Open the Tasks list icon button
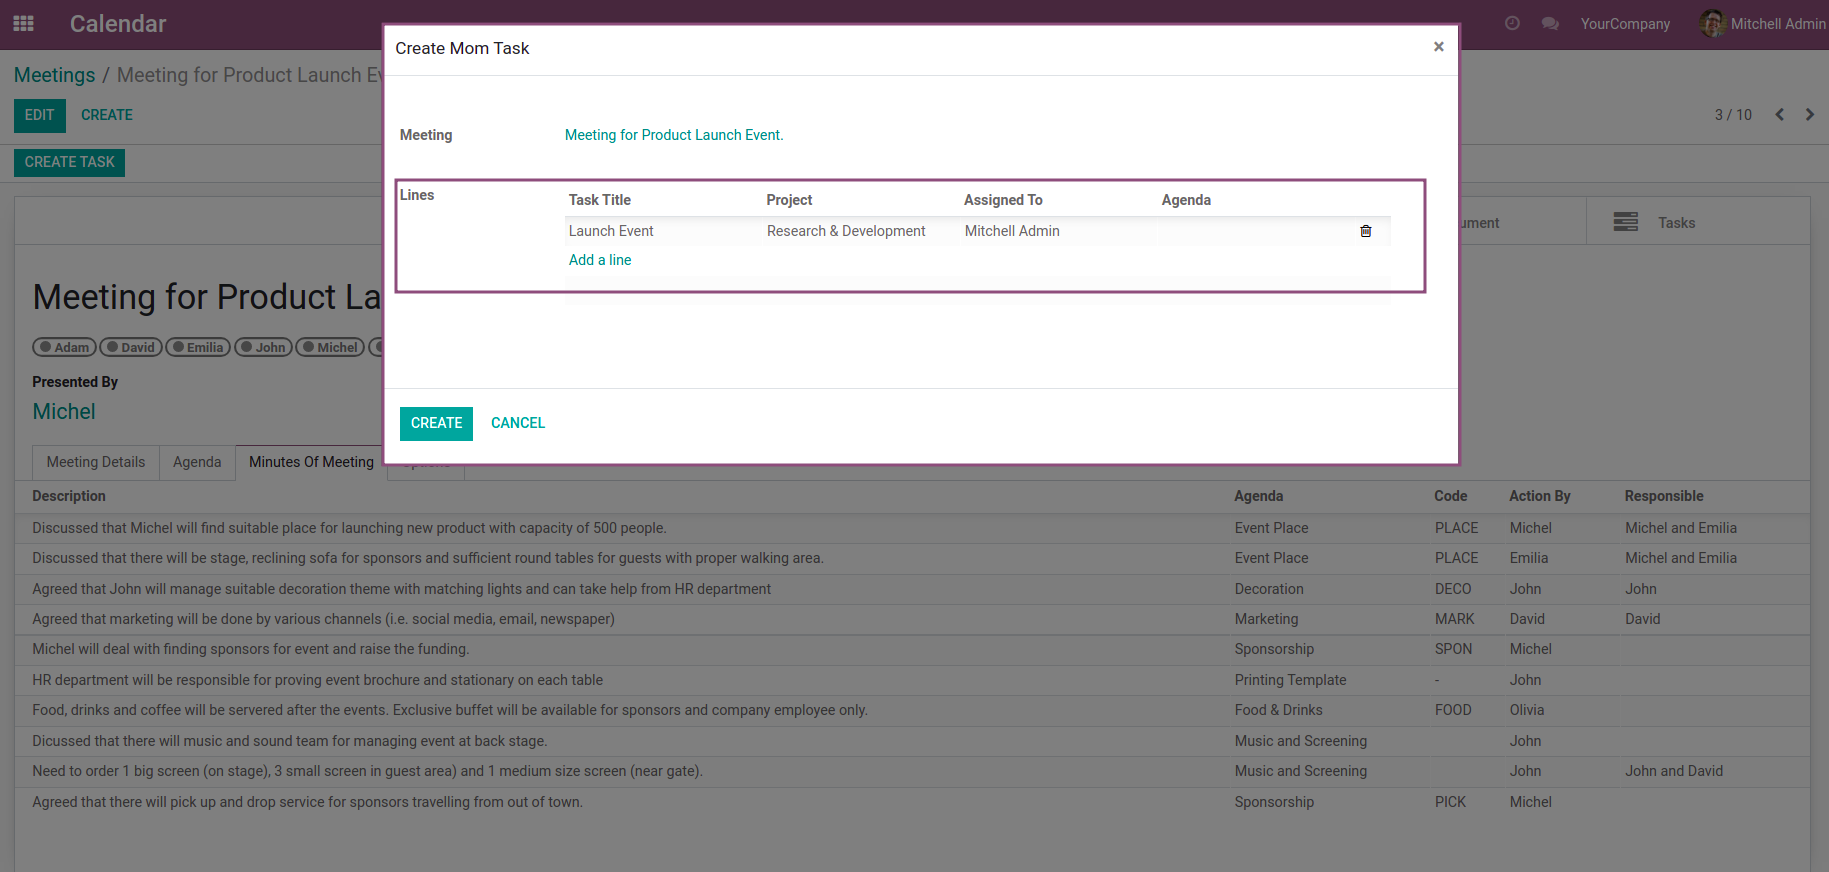The width and height of the screenshot is (1829, 872). (x=1625, y=222)
